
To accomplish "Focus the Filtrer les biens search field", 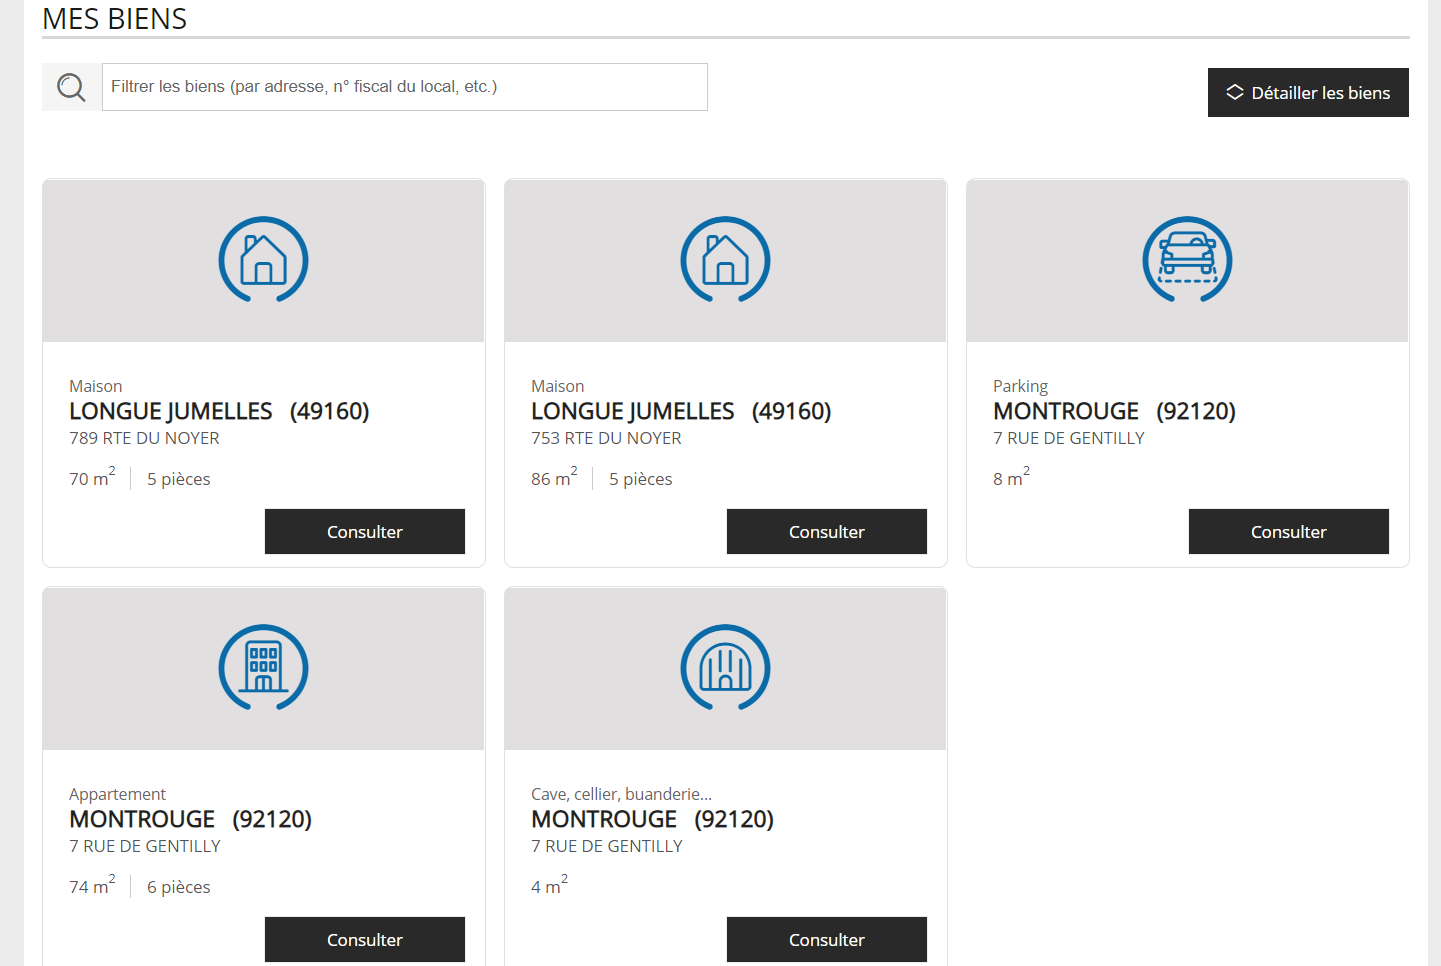I will coord(405,87).
